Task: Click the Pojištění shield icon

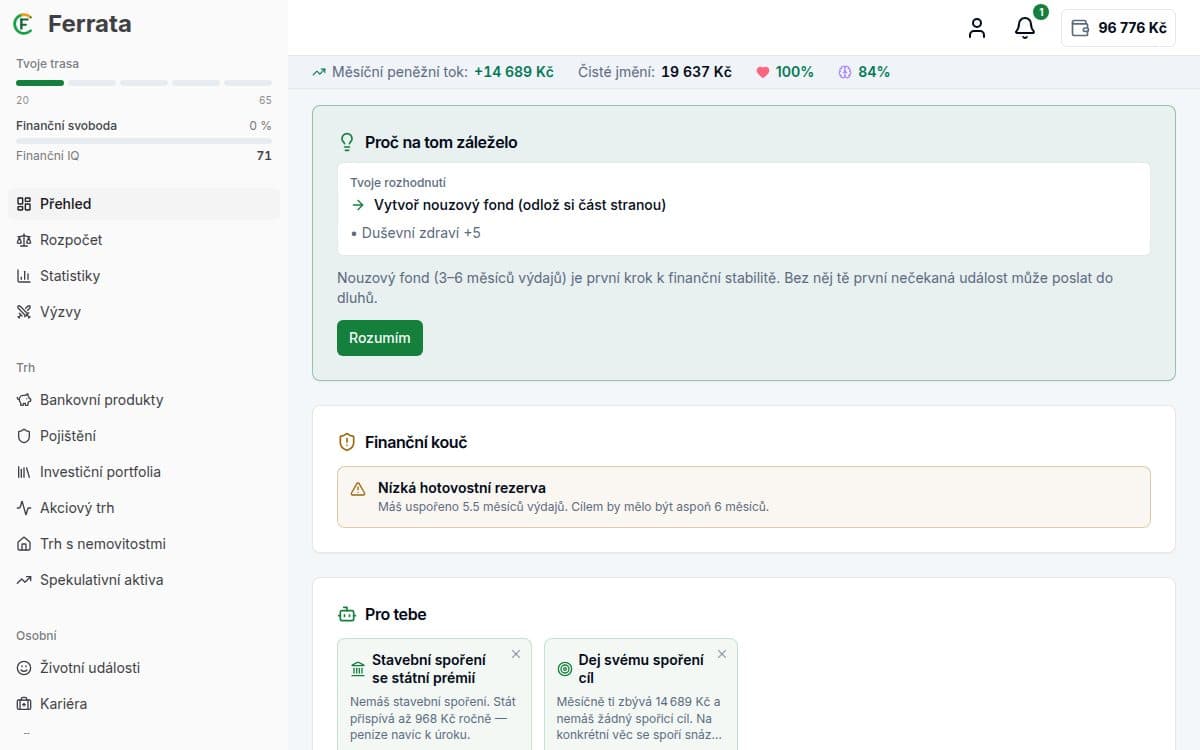Action: point(24,436)
